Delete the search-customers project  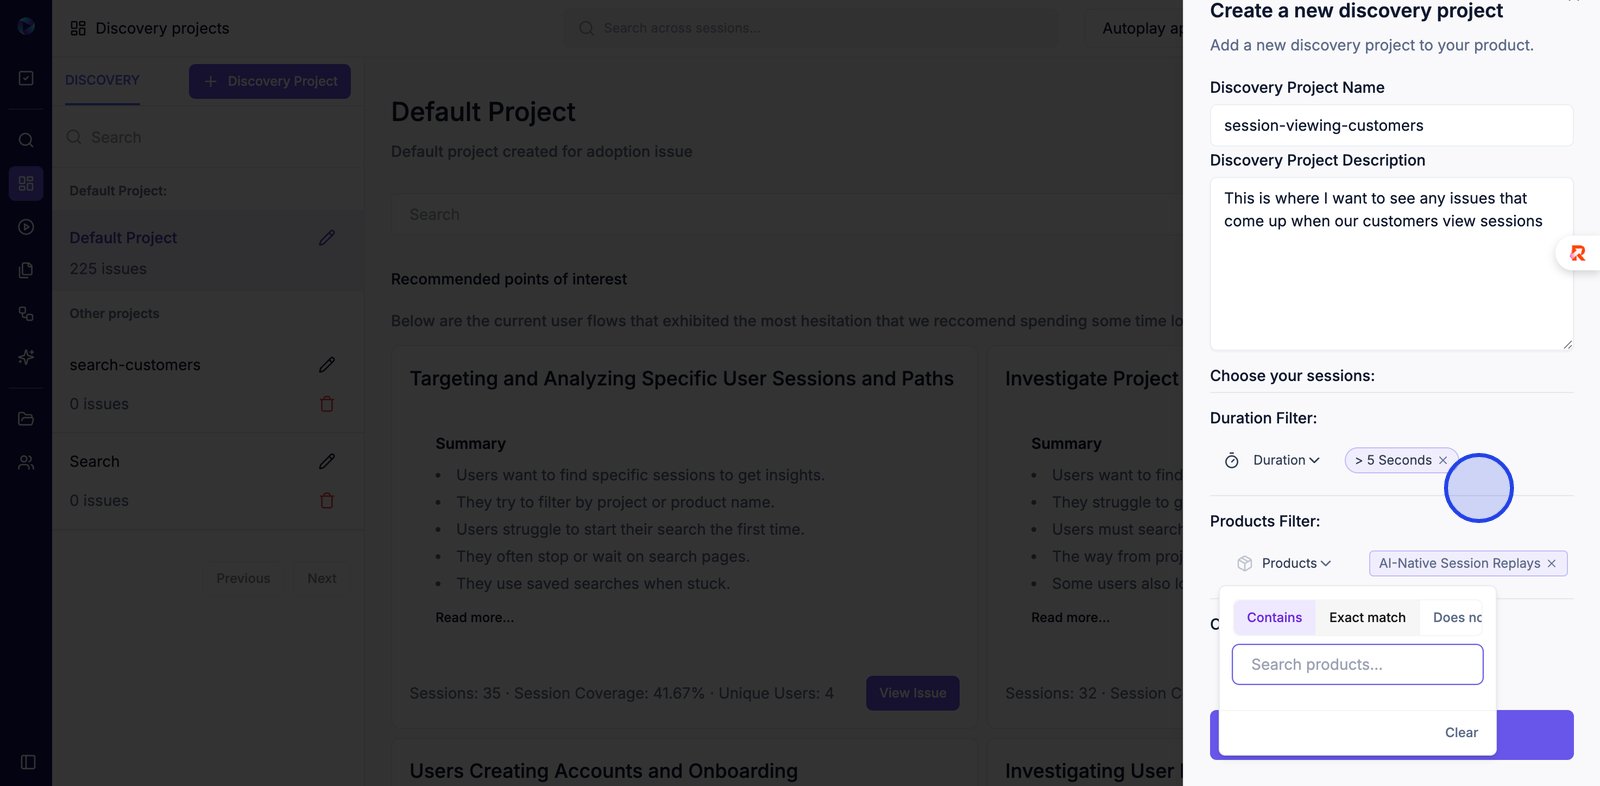click(x=327, y=404)
